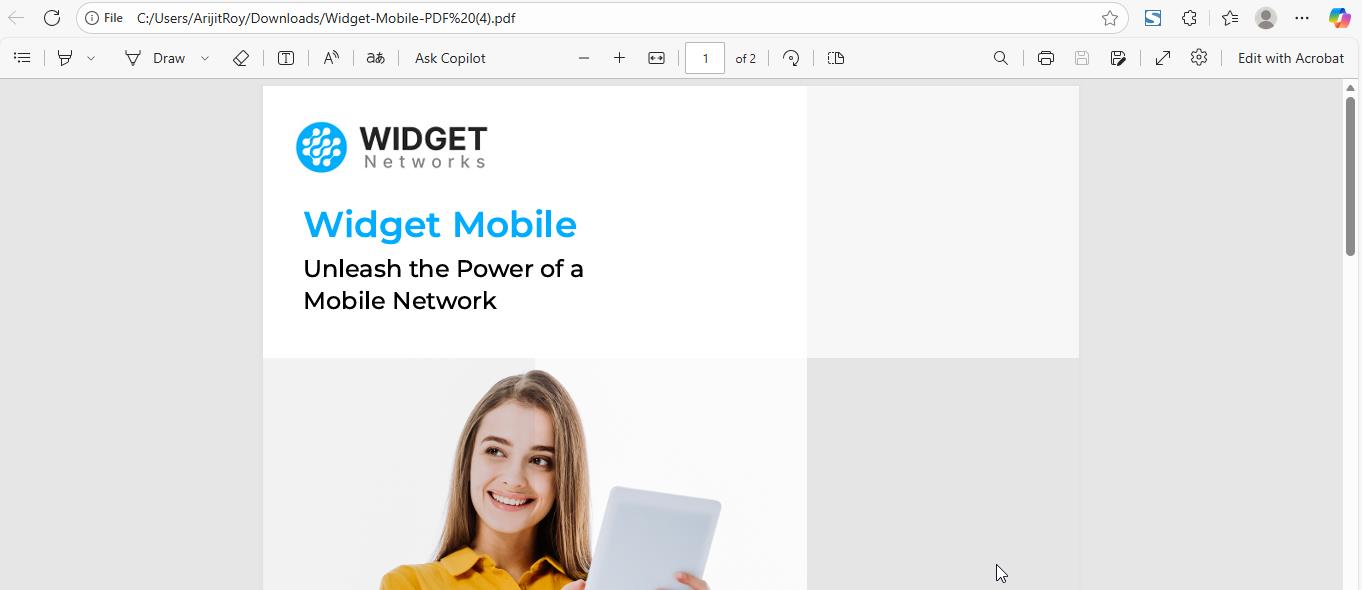Click the Widget Mobile heading text
Screen dimensions: 1362x590
coord(440,224)
